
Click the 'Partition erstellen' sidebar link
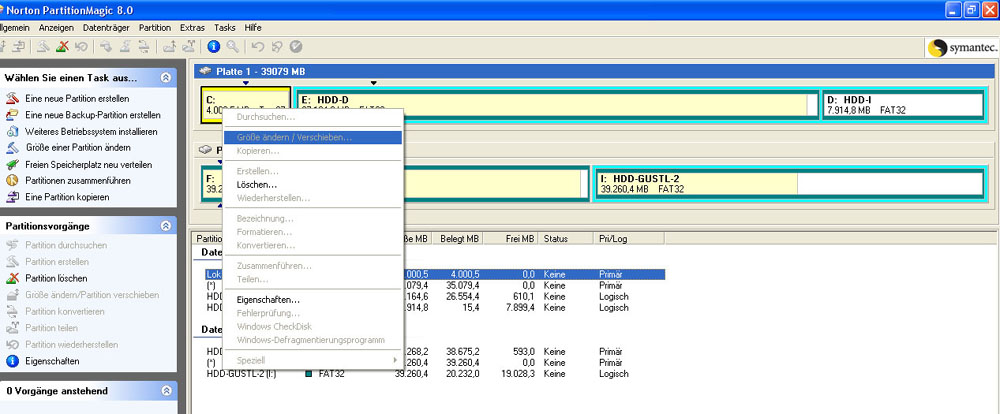pos(57,262)
